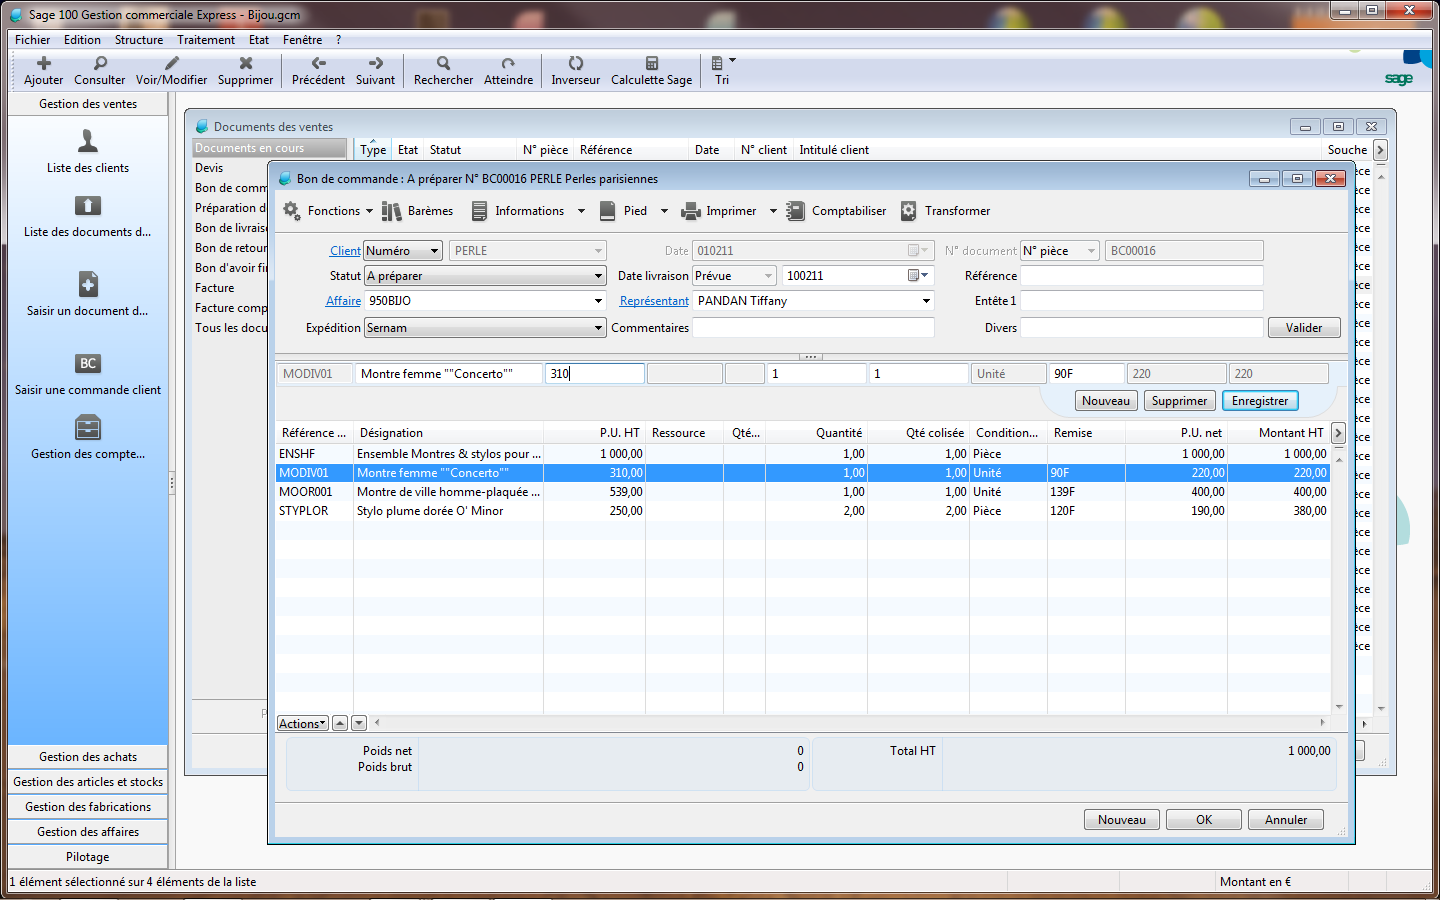
Task: Open Gestion des articles et stocks panel
Action: (88, 782)
